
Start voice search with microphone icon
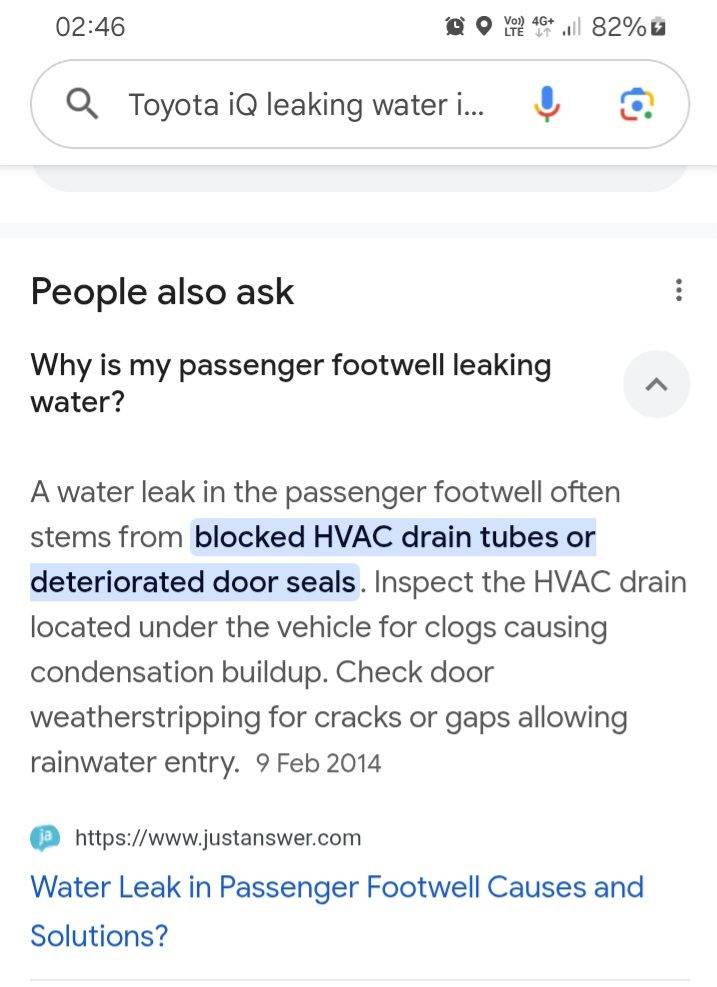click(545, 104)
